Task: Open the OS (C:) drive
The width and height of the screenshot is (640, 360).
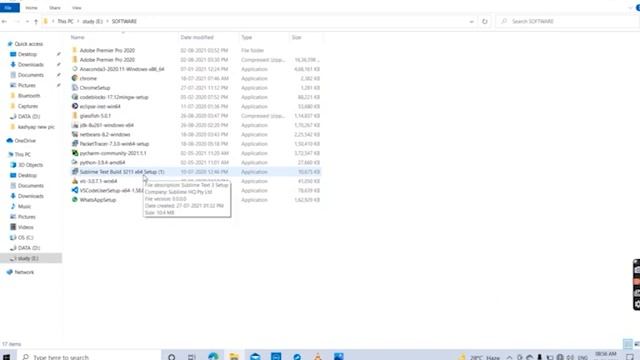Action: coord(25,238)
